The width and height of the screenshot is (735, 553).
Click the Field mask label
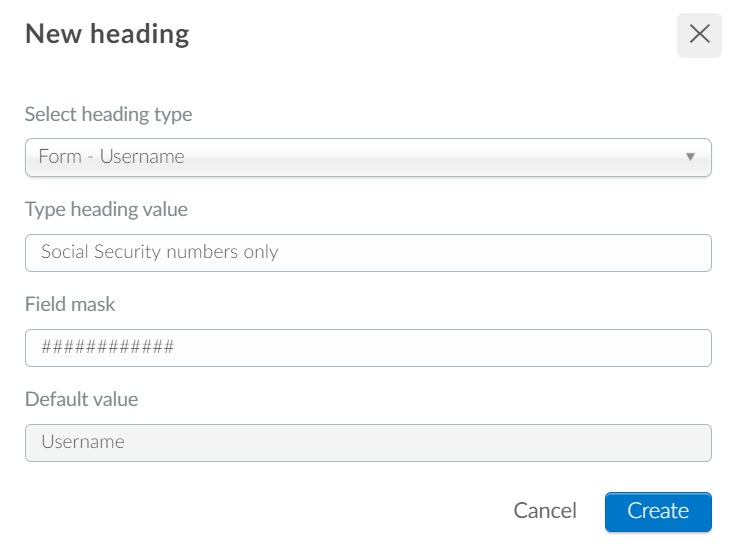point(70,305)
